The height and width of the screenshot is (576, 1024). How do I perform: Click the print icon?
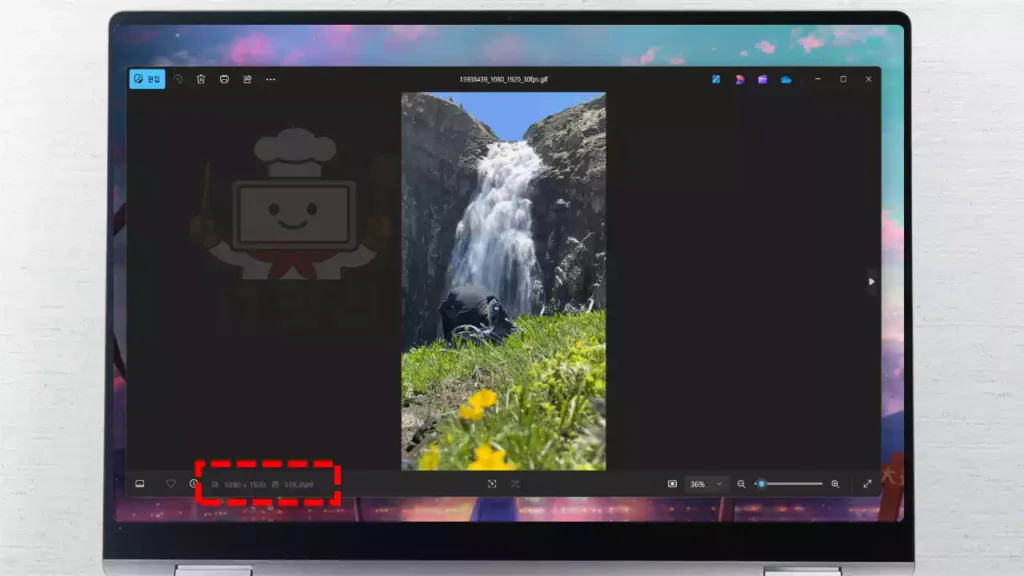pos(224,79)
